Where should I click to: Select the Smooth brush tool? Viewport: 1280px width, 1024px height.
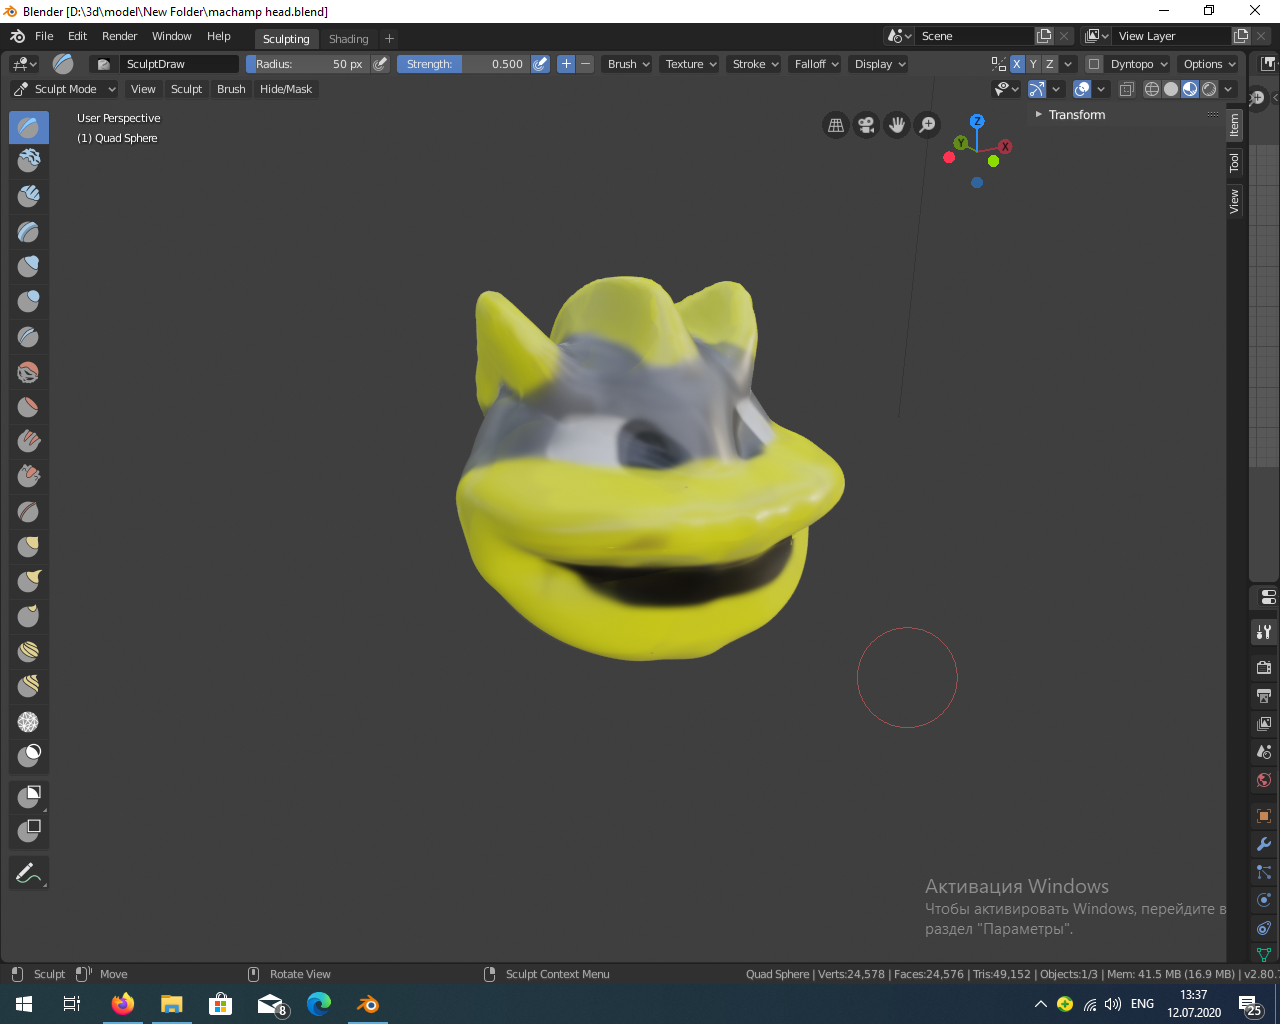29,372
